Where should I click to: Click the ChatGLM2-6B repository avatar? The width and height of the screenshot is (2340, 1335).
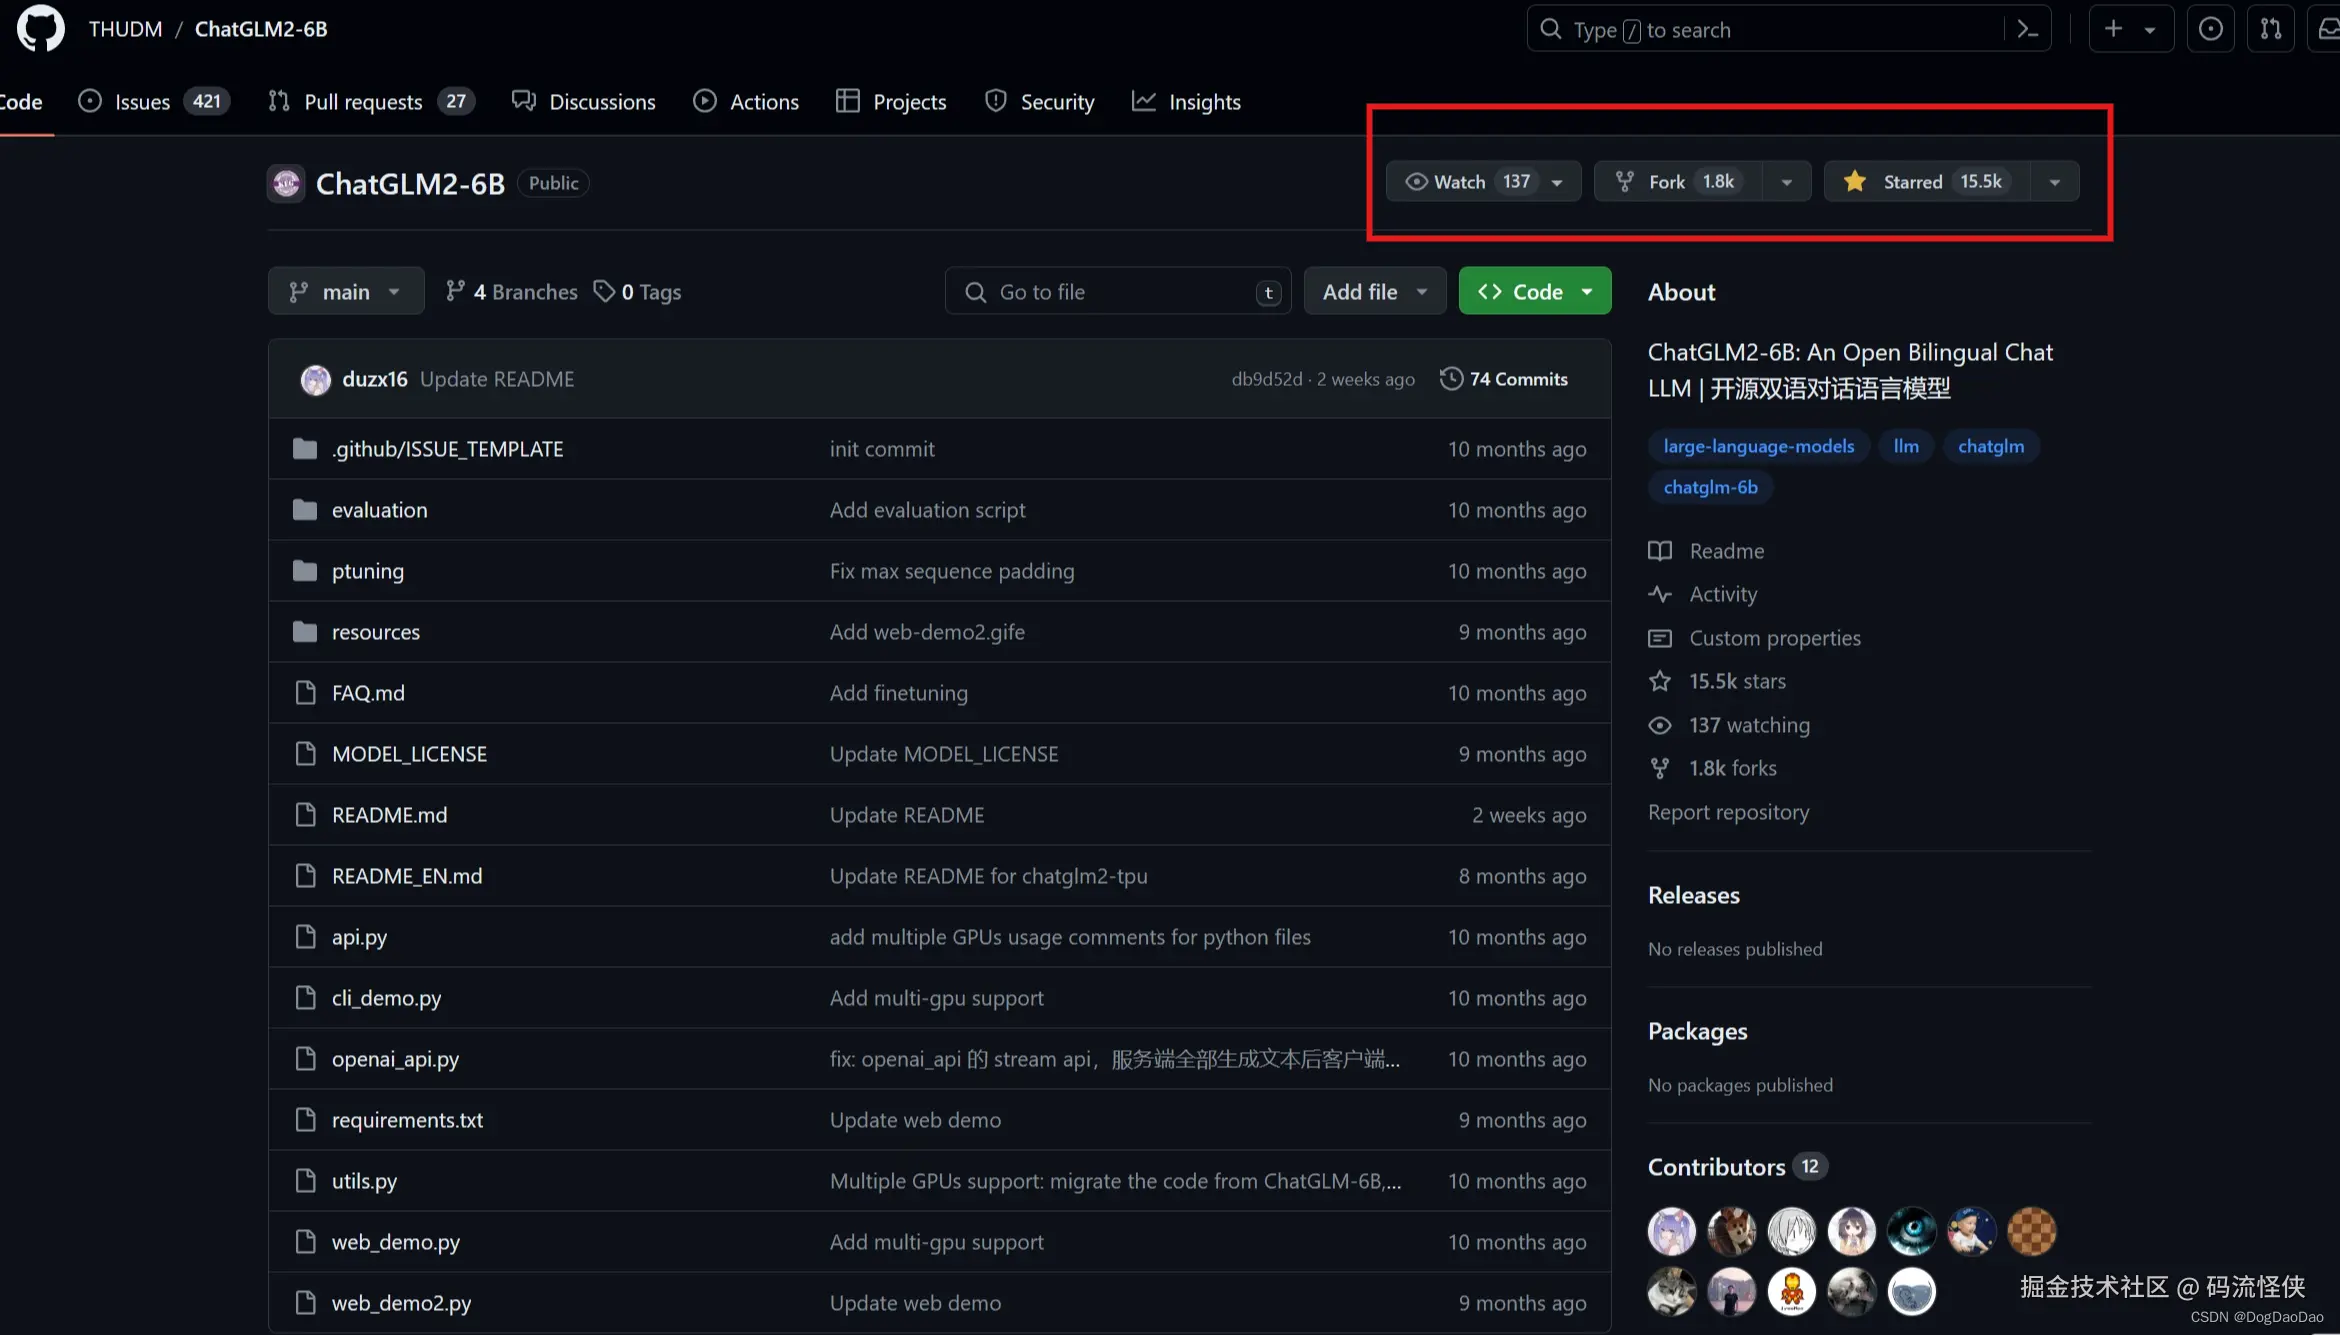pos(287,183)
